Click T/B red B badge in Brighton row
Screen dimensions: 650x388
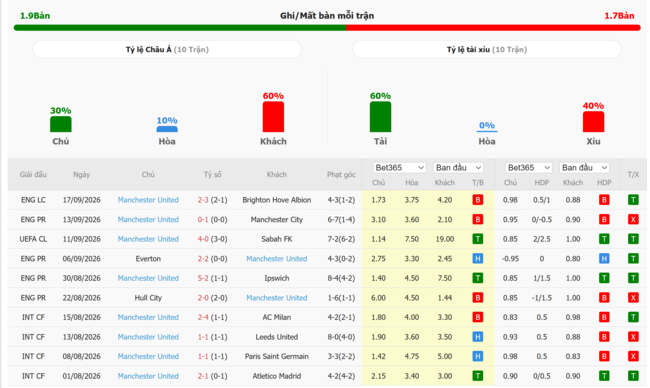[478, 200]
